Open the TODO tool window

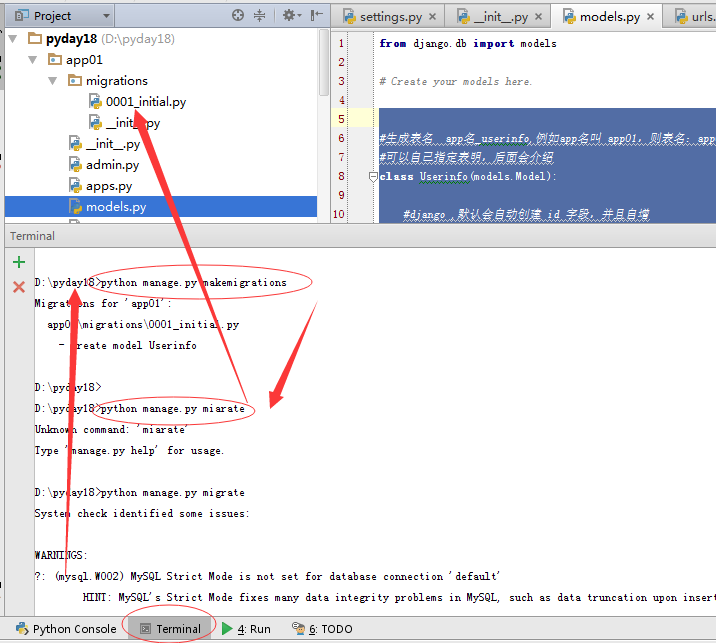point(322,629)
